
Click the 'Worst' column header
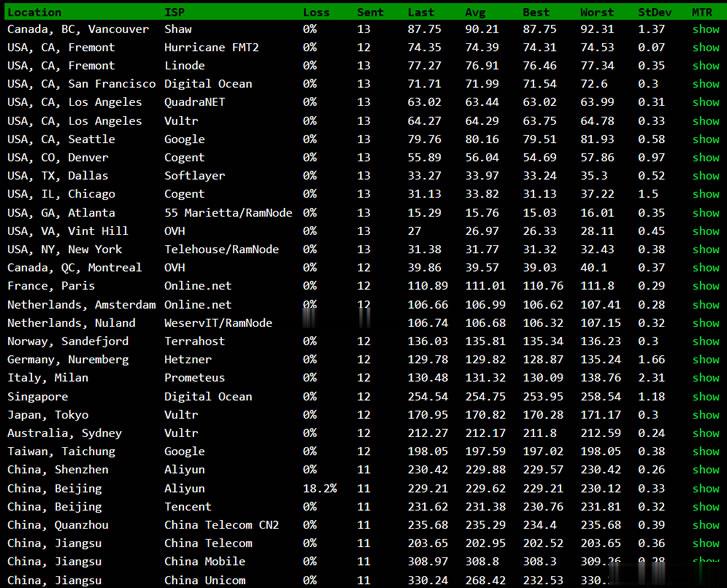click(x=597, y=12)
